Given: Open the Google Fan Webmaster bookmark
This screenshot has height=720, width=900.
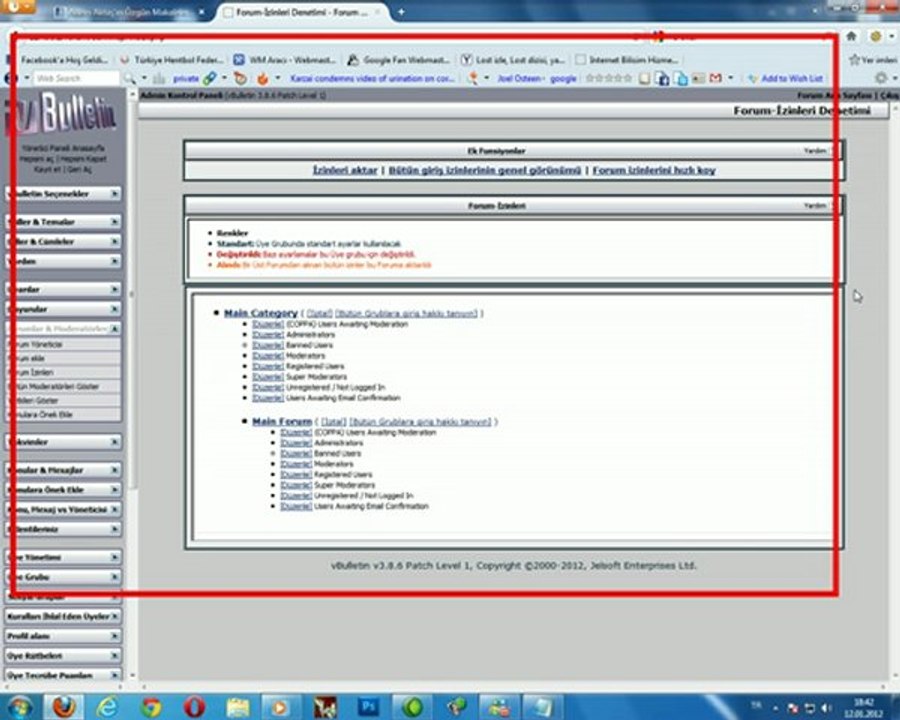Looking at the screenshot, I should (x=399, y=60).
